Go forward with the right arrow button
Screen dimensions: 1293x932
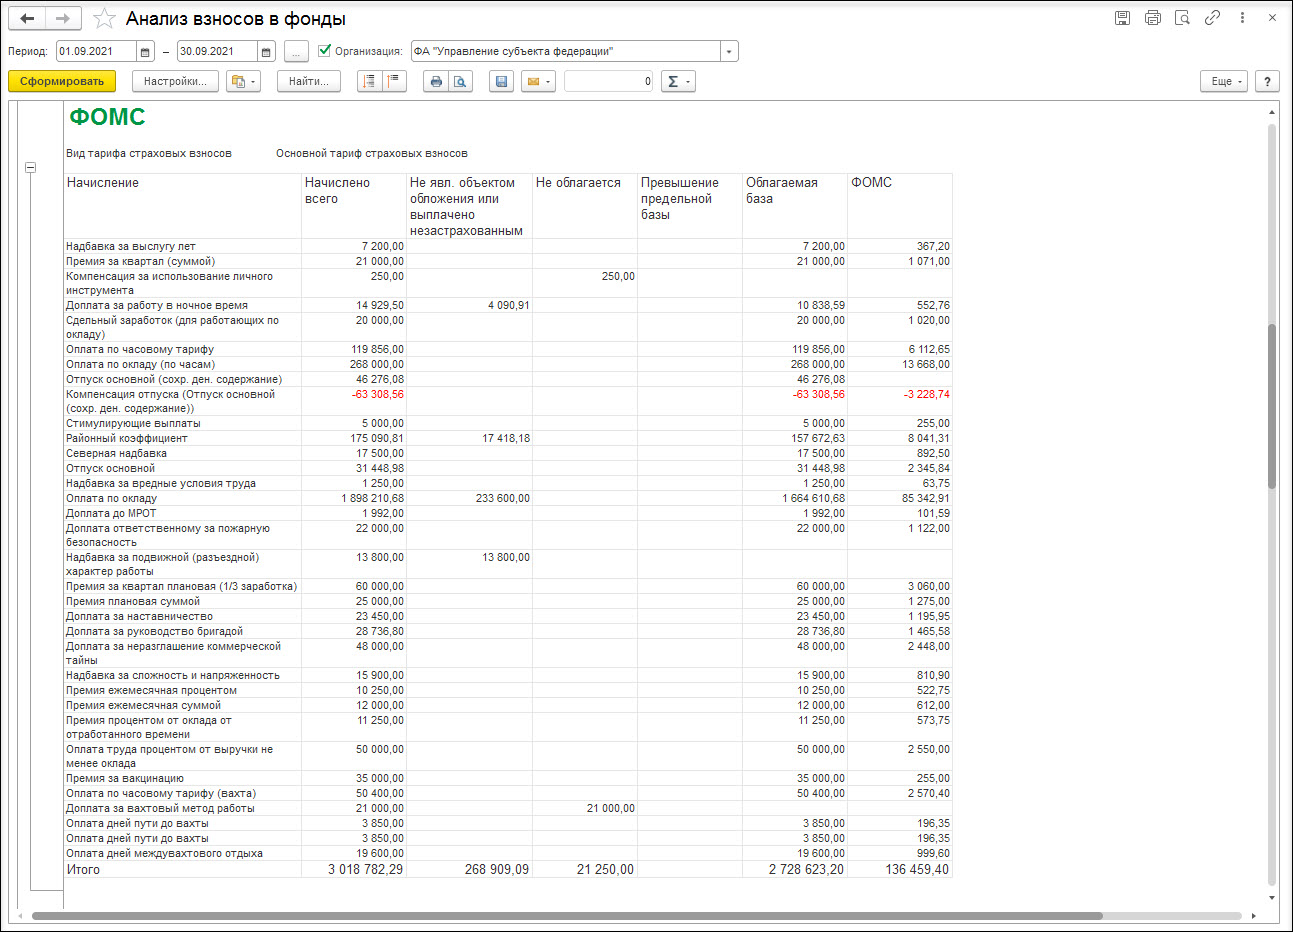coord(63,18)
